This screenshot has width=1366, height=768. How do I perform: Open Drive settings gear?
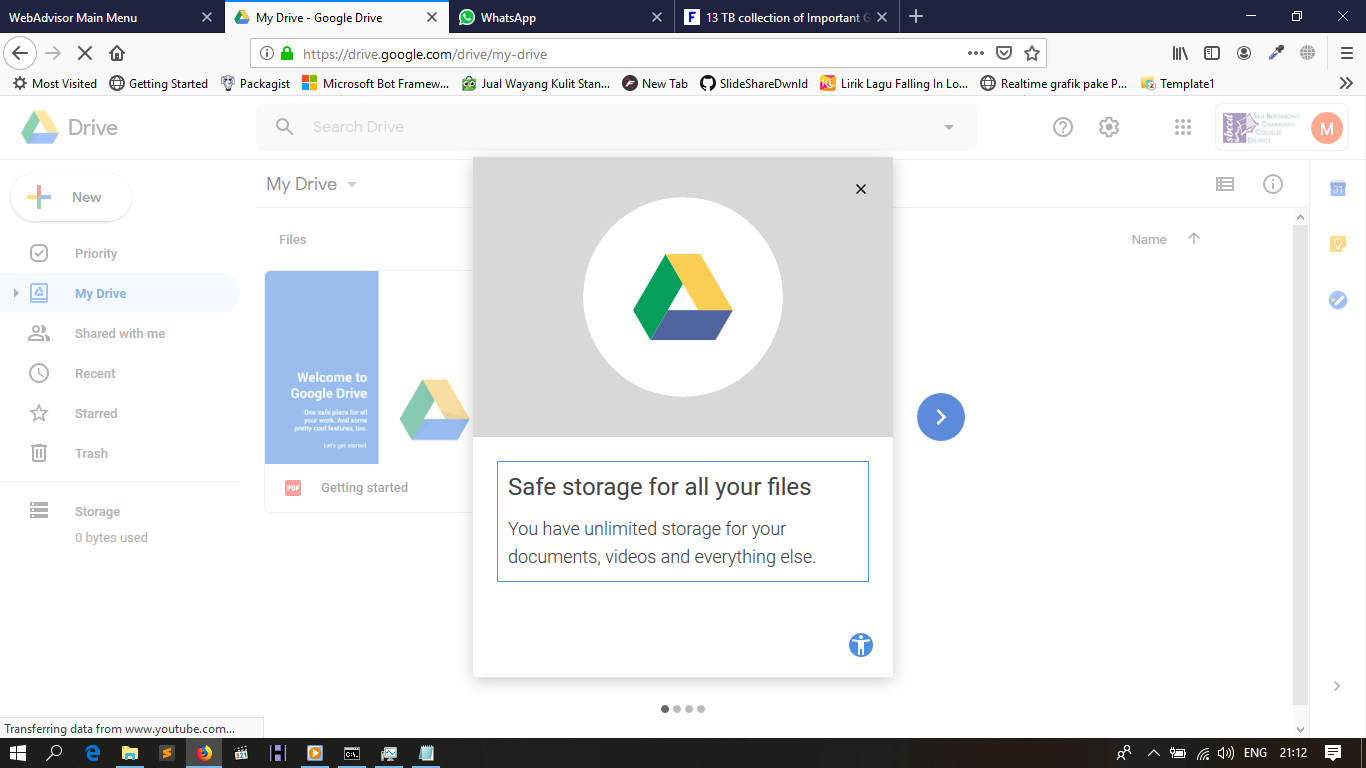pyautogui.click(x=1108, y=127)
